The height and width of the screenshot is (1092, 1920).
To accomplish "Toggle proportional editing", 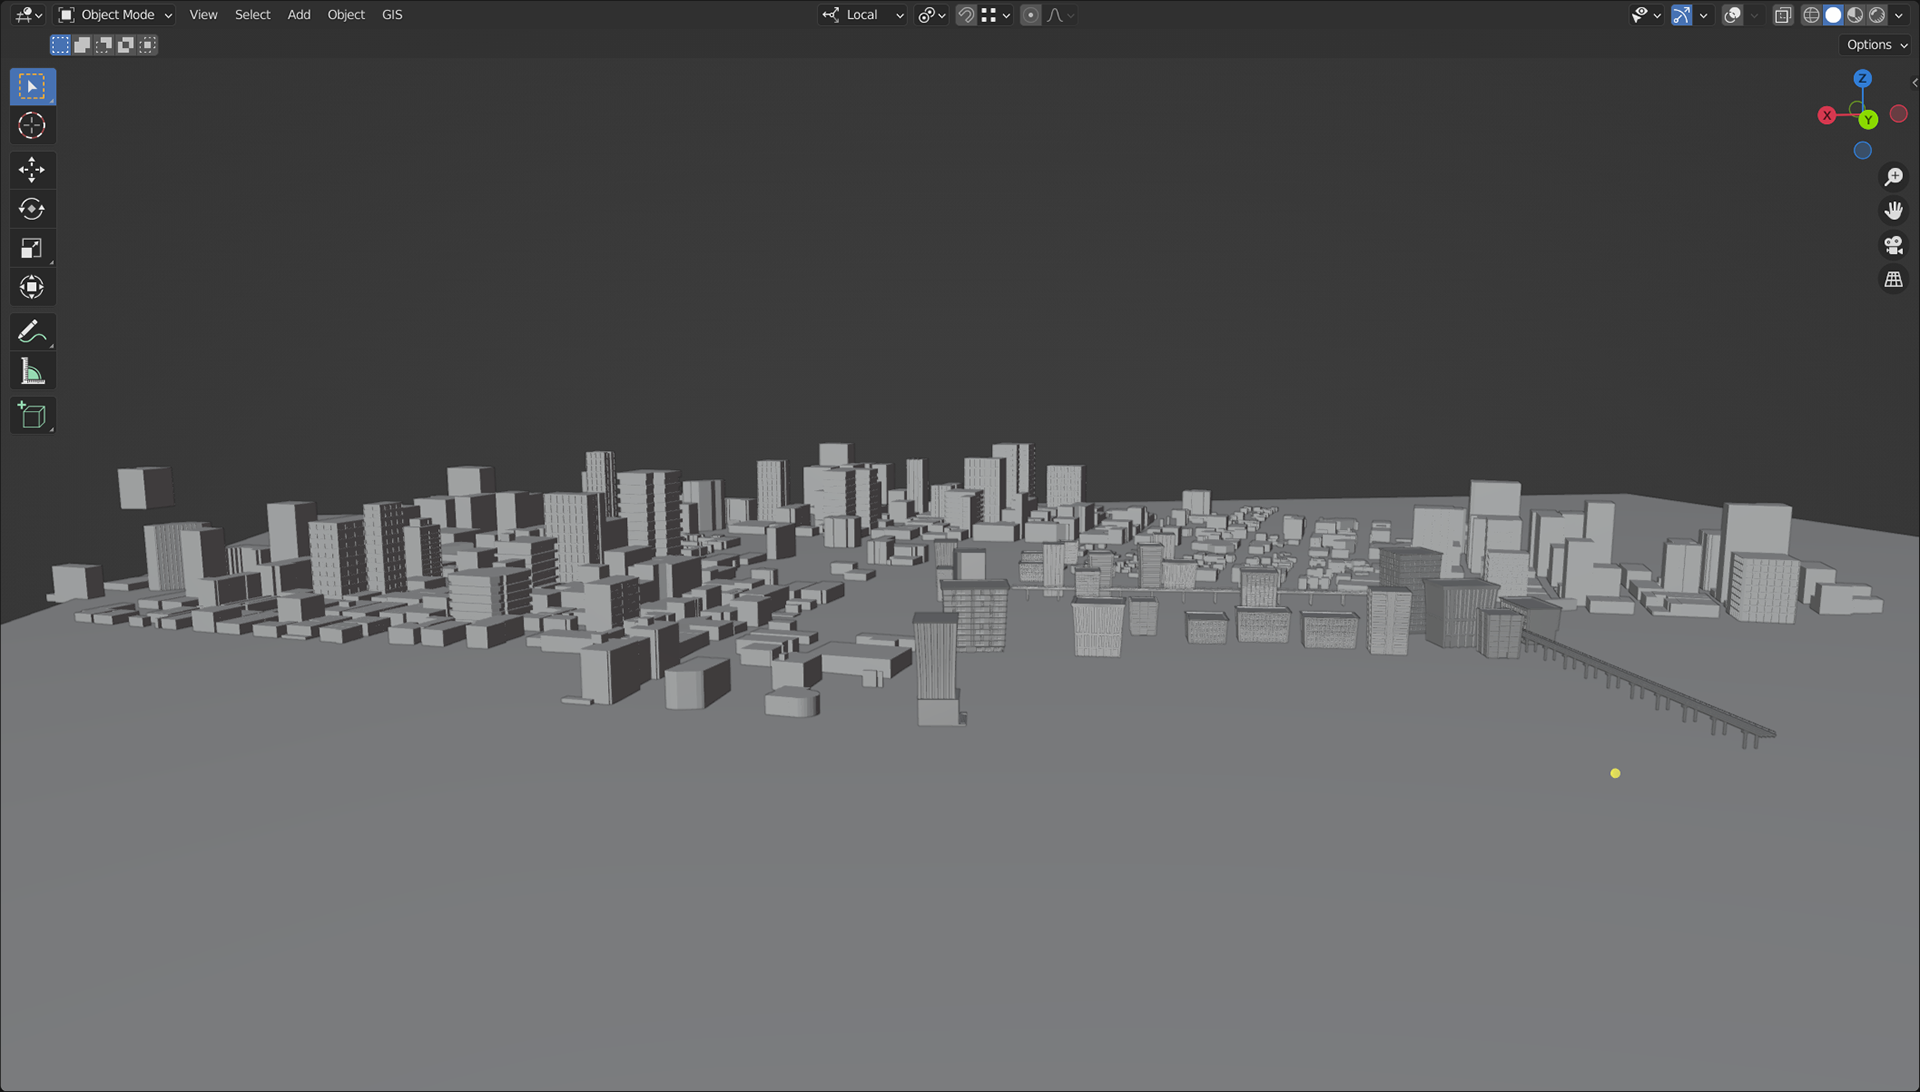I will (1029, 15).
